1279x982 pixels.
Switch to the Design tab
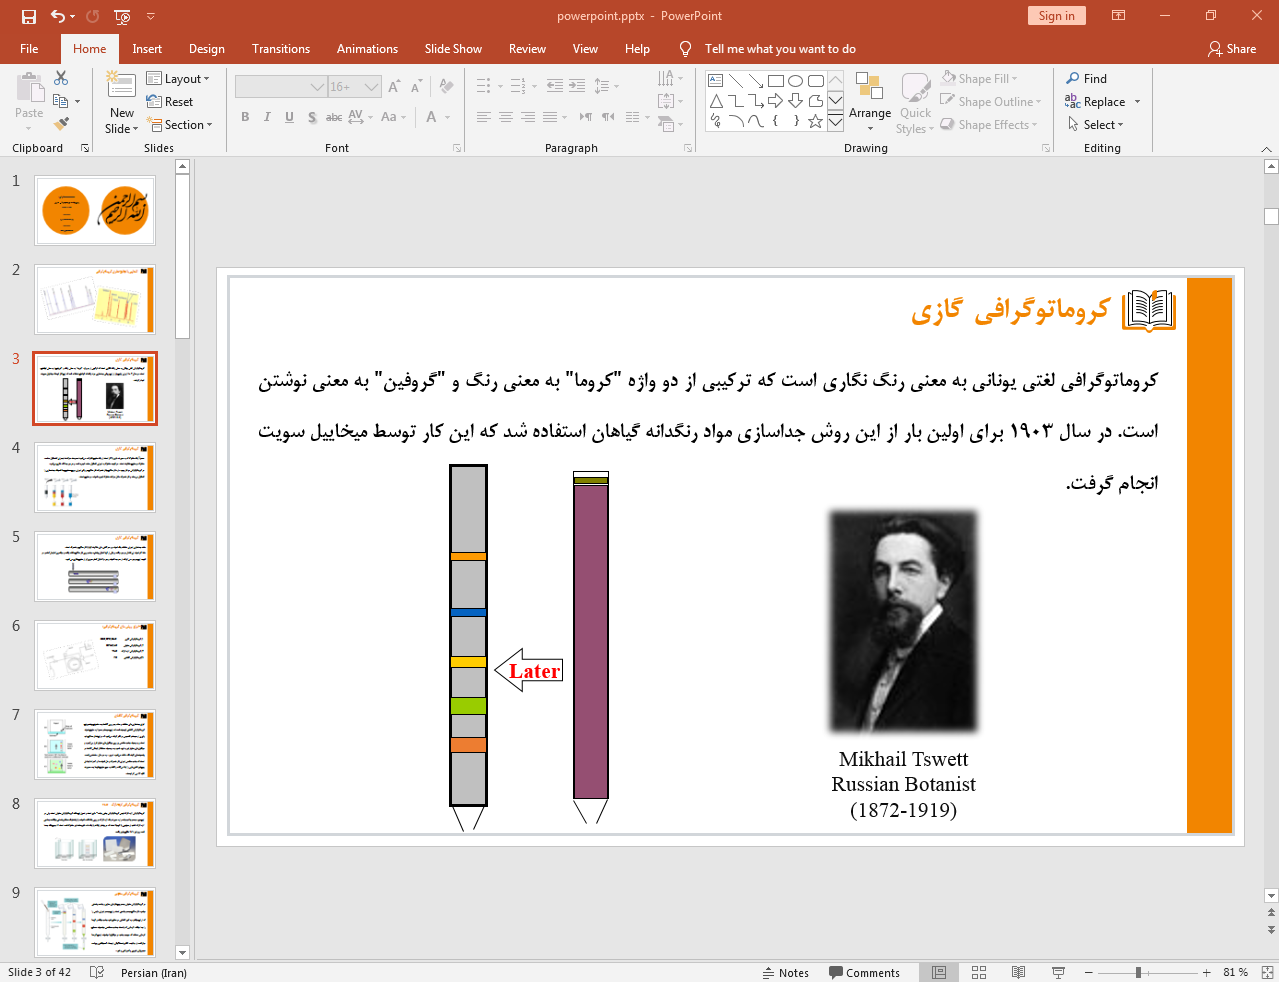point(206,49)
